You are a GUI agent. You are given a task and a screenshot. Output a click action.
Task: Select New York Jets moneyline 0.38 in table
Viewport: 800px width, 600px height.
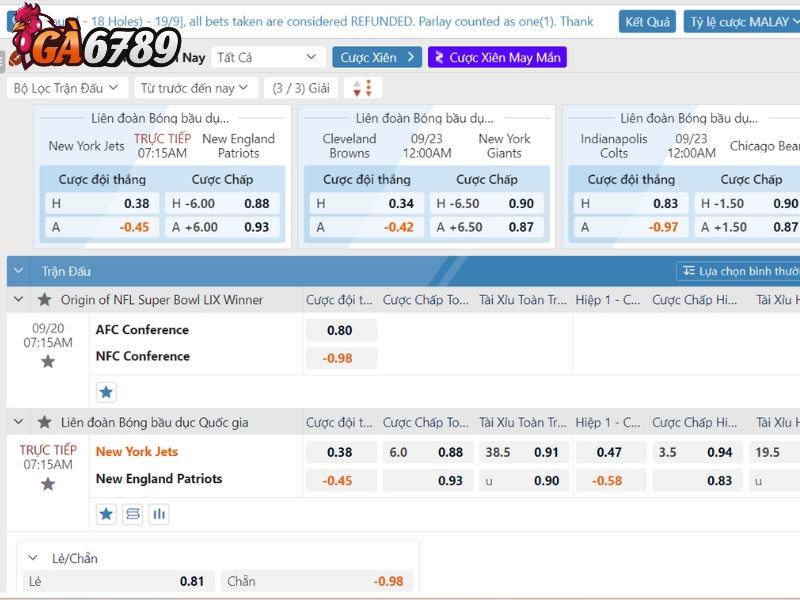pos(341,452)
